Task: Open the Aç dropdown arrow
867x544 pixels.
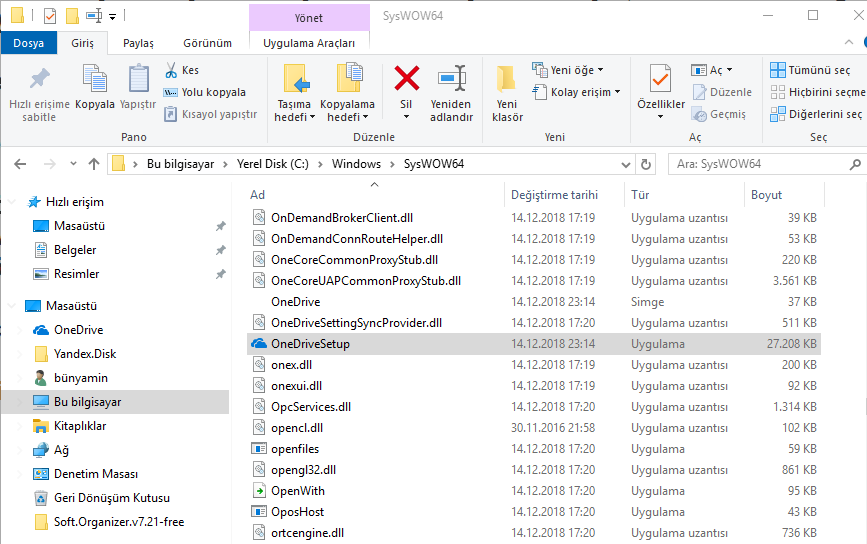Action: (729, 70)
